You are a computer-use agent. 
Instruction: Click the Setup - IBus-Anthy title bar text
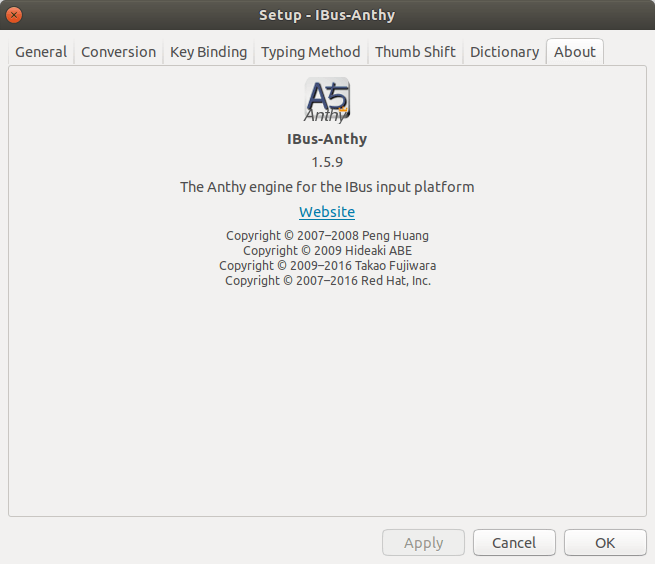pyautogui.click(x=327, y=15)
